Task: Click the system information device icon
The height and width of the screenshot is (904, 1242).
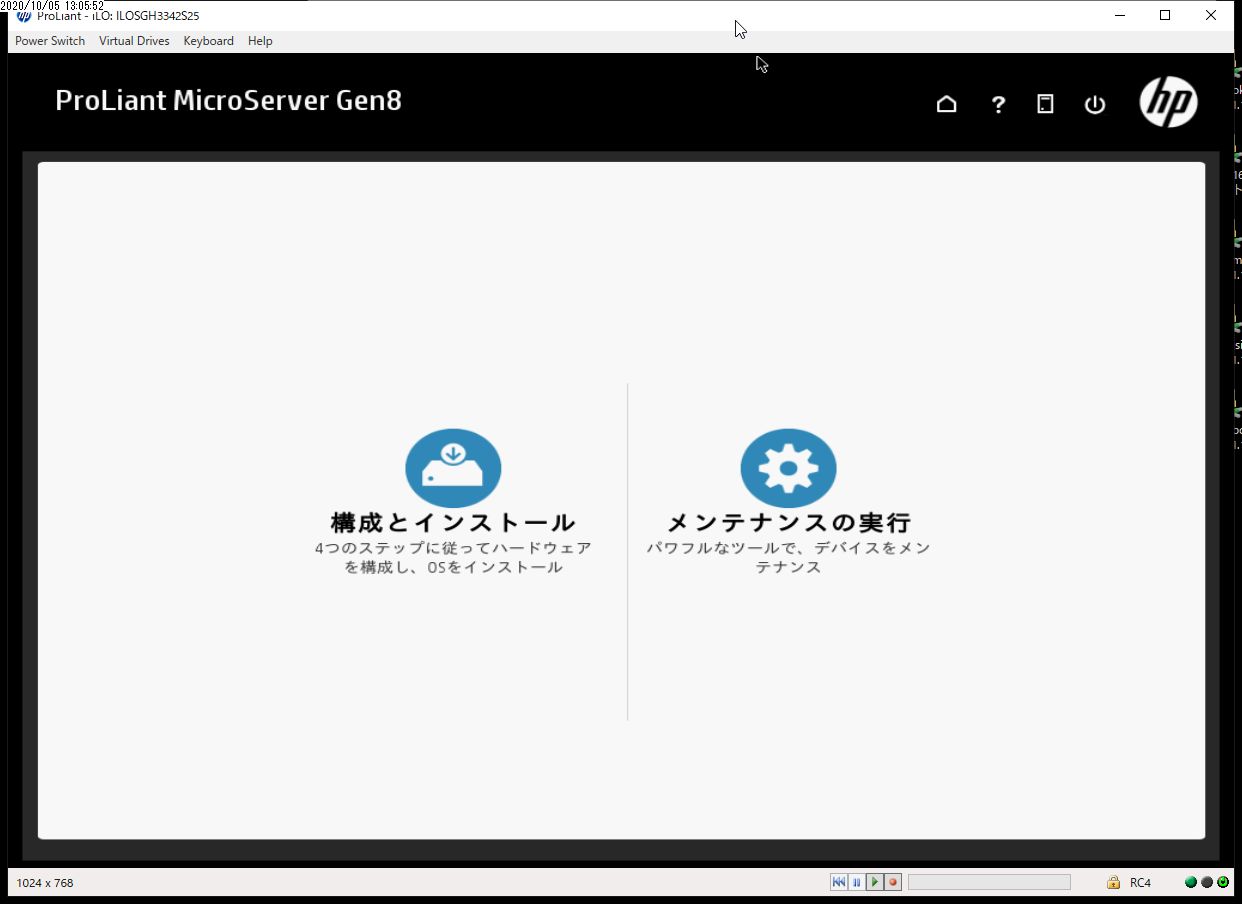Action: 1045,104
